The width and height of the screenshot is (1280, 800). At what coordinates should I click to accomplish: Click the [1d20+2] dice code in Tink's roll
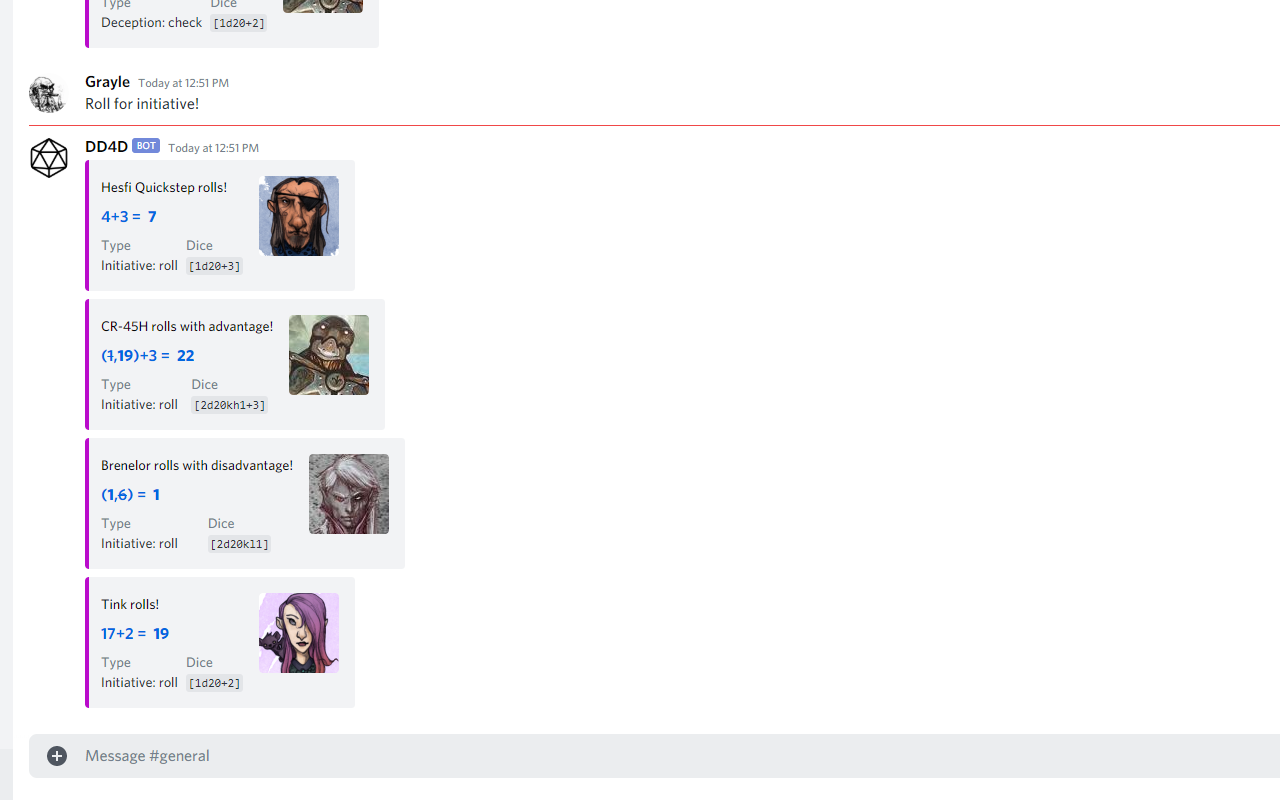point(214,683)
